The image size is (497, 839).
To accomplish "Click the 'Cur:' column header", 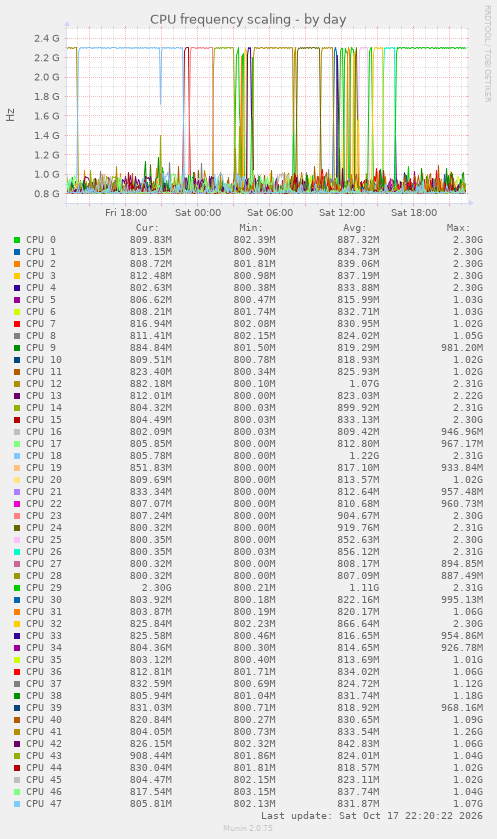I will tap(147, 228).
